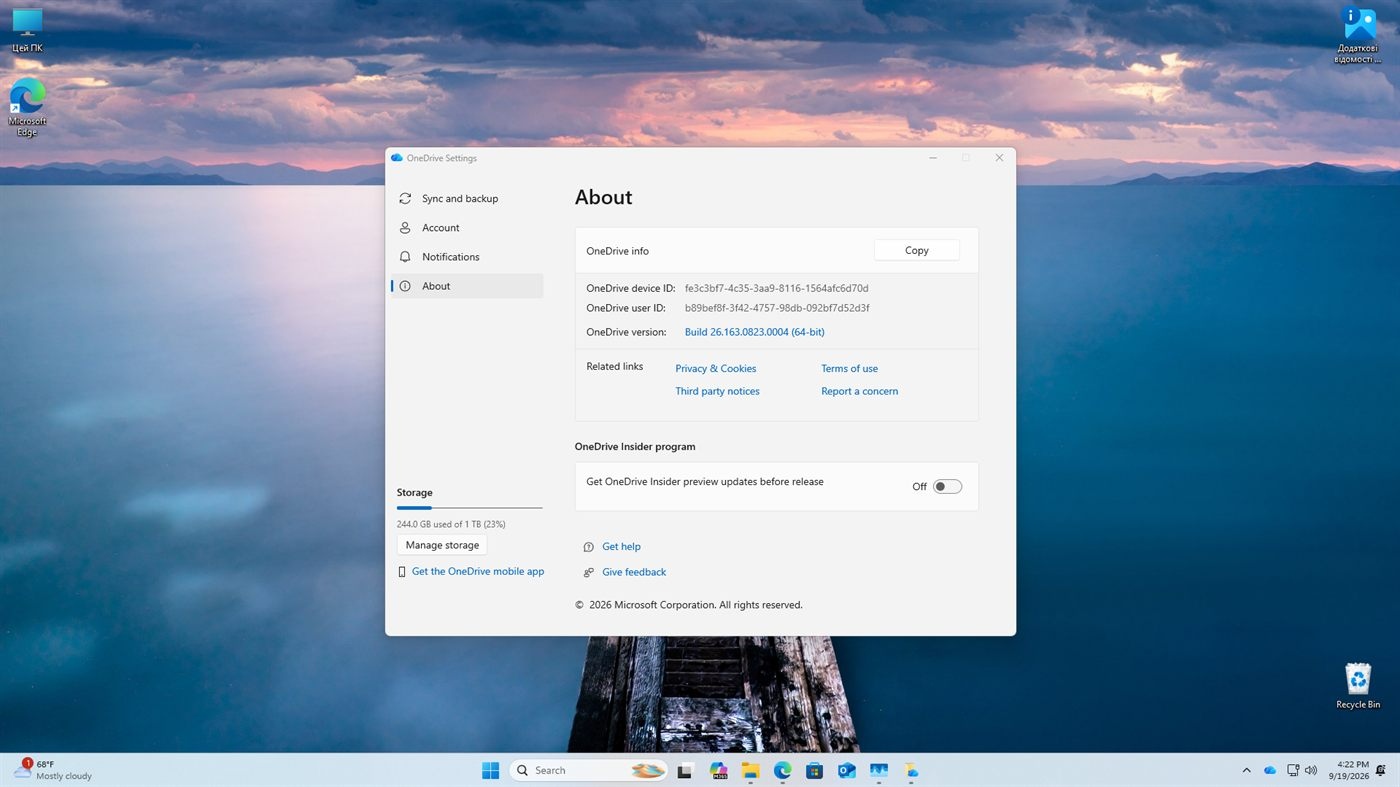Open the Terms of use link
Screen dimensions: 1400x787
pos(849,369)
